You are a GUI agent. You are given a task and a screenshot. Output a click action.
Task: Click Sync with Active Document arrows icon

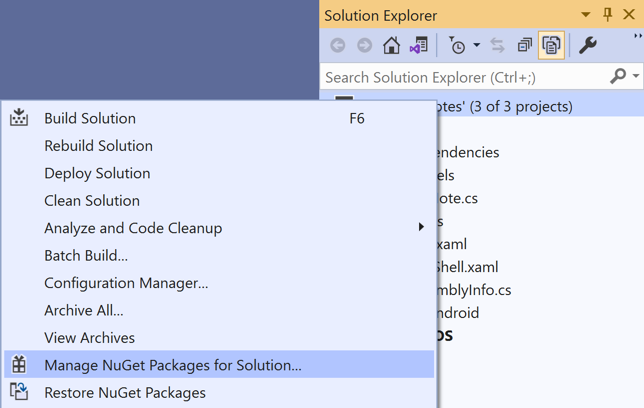coord(498,45)
